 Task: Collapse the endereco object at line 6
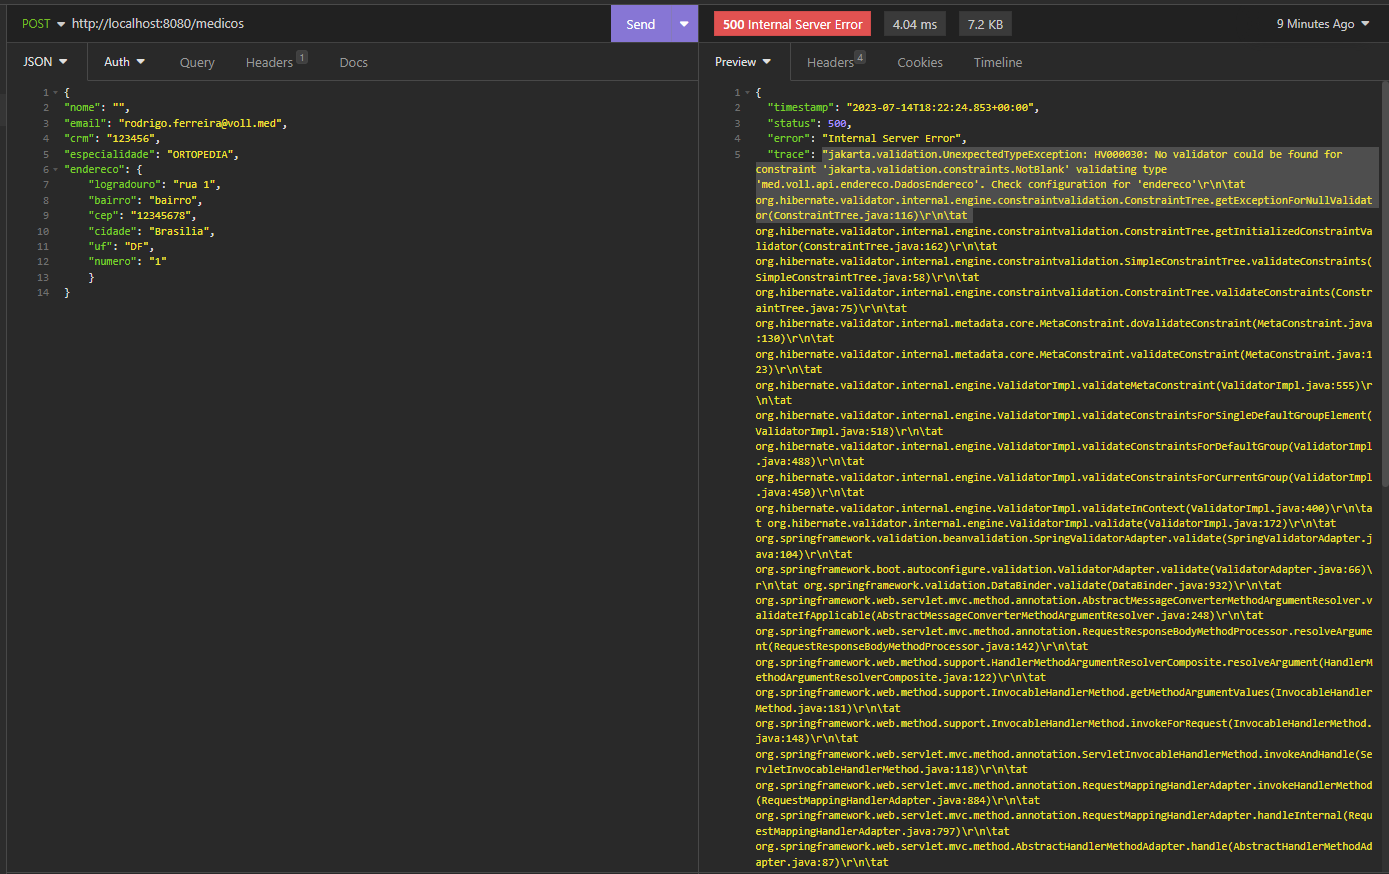tap(56, 170)
